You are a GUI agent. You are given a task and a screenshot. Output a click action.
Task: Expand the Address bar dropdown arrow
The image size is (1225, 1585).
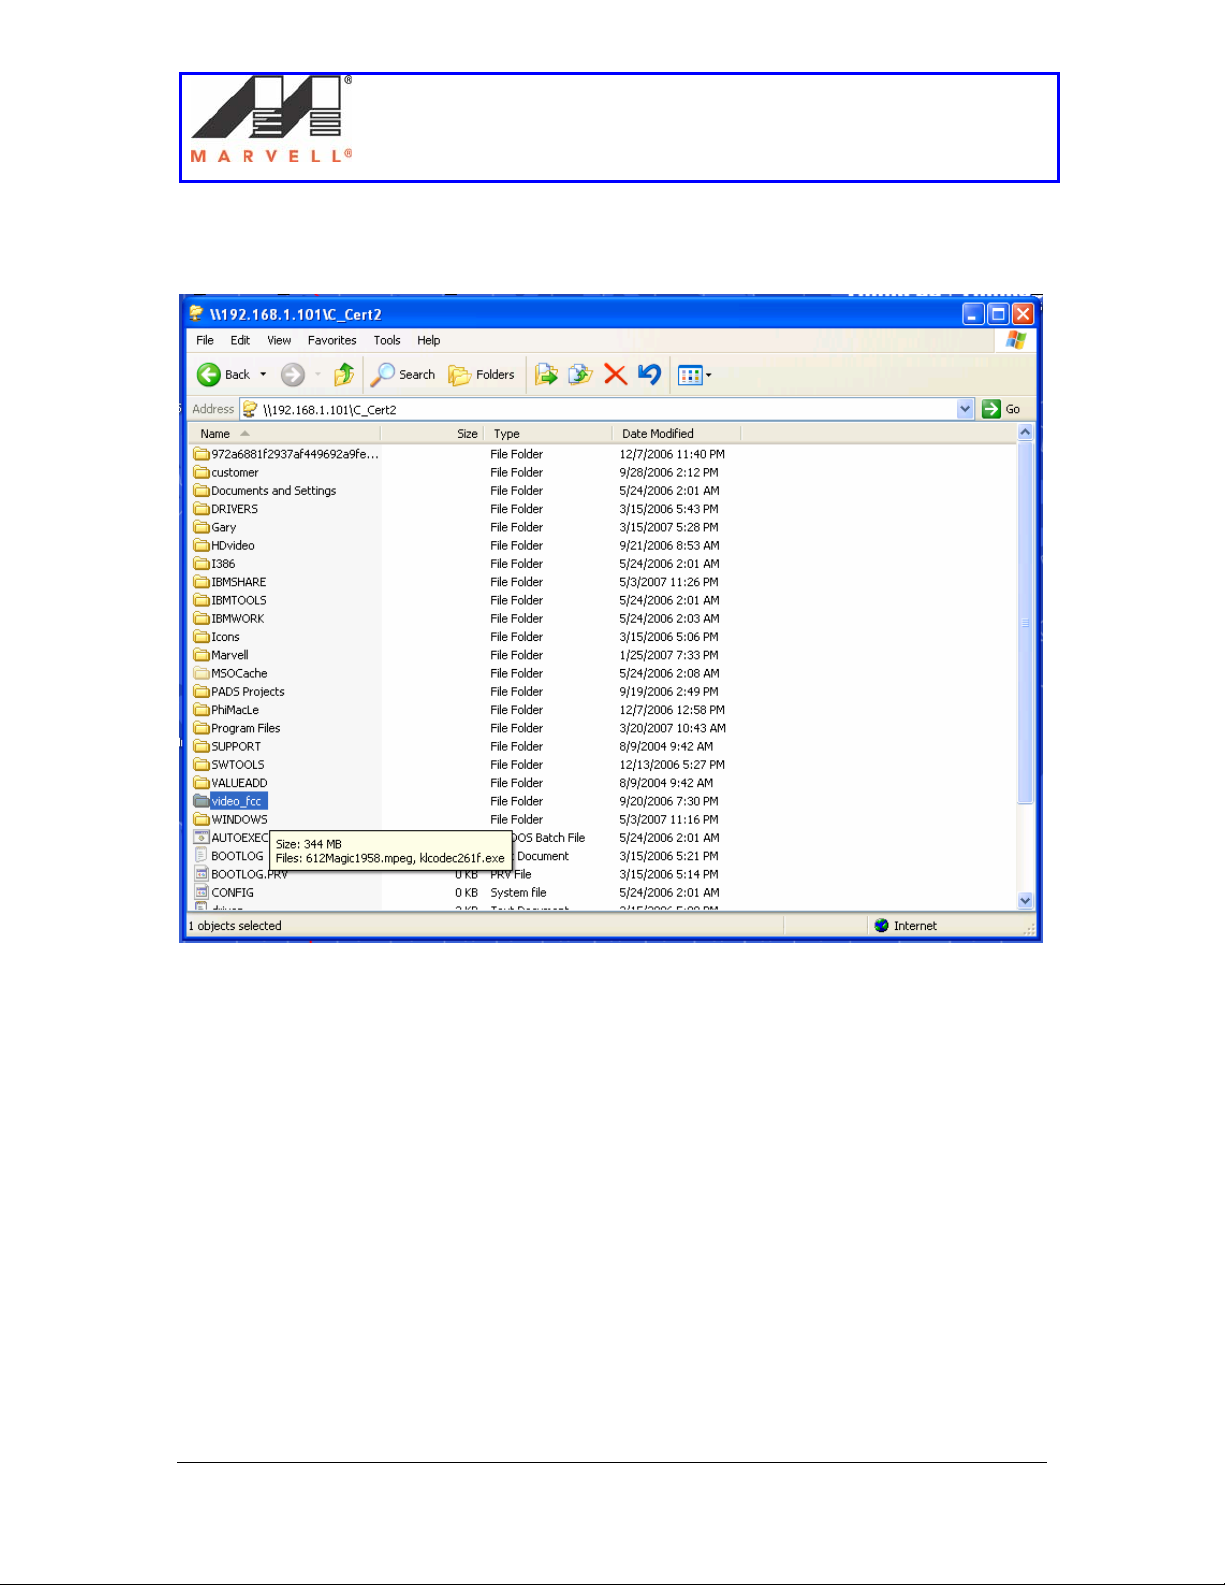coord(965,409)
